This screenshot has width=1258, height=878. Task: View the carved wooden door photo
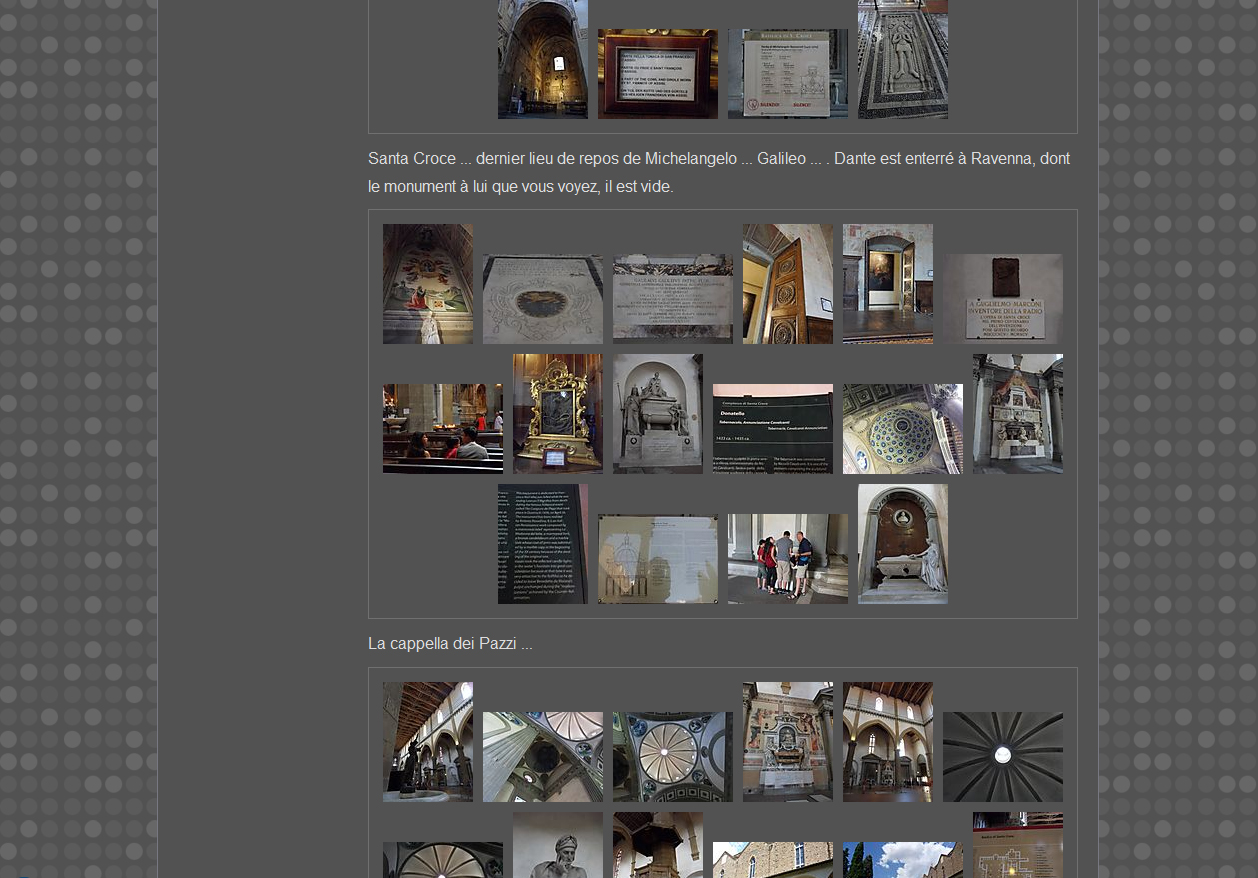(787, 284)
